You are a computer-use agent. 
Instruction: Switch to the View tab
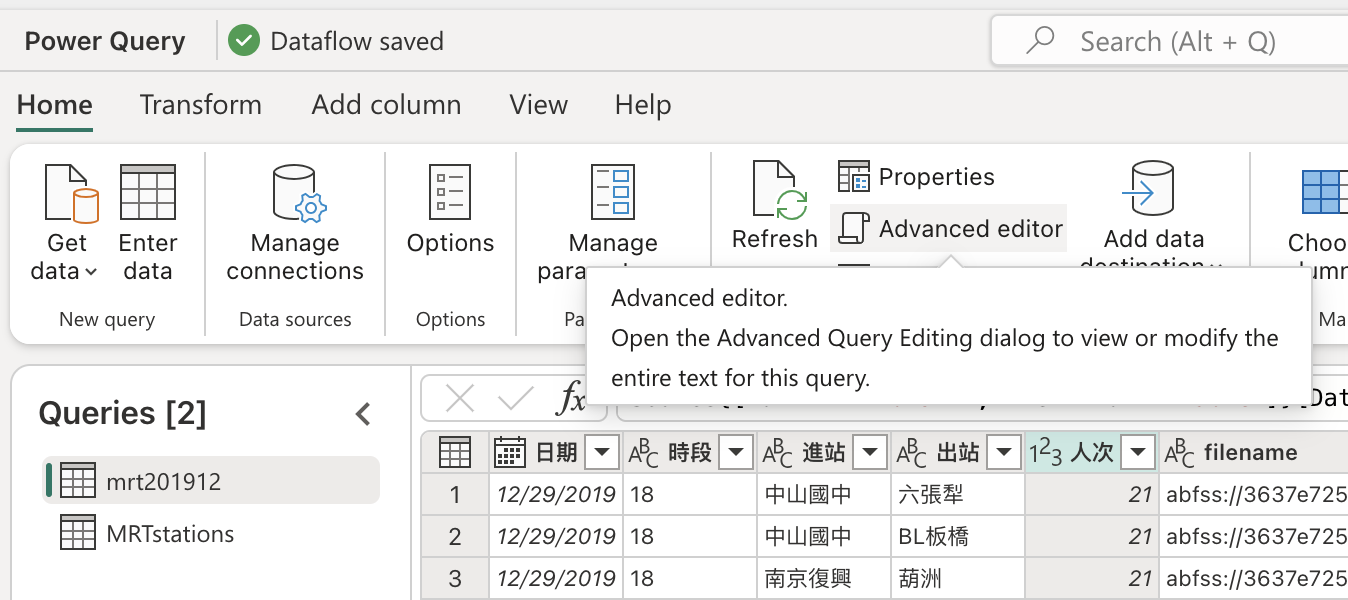pyautogui.click(x=539, y=105)
